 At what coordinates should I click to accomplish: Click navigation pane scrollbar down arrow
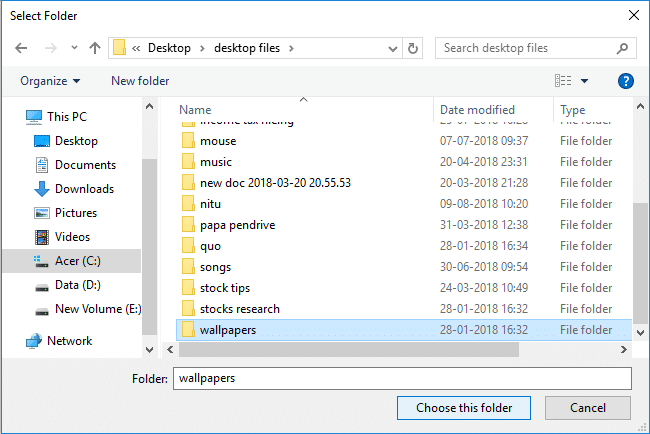[150, 350]
